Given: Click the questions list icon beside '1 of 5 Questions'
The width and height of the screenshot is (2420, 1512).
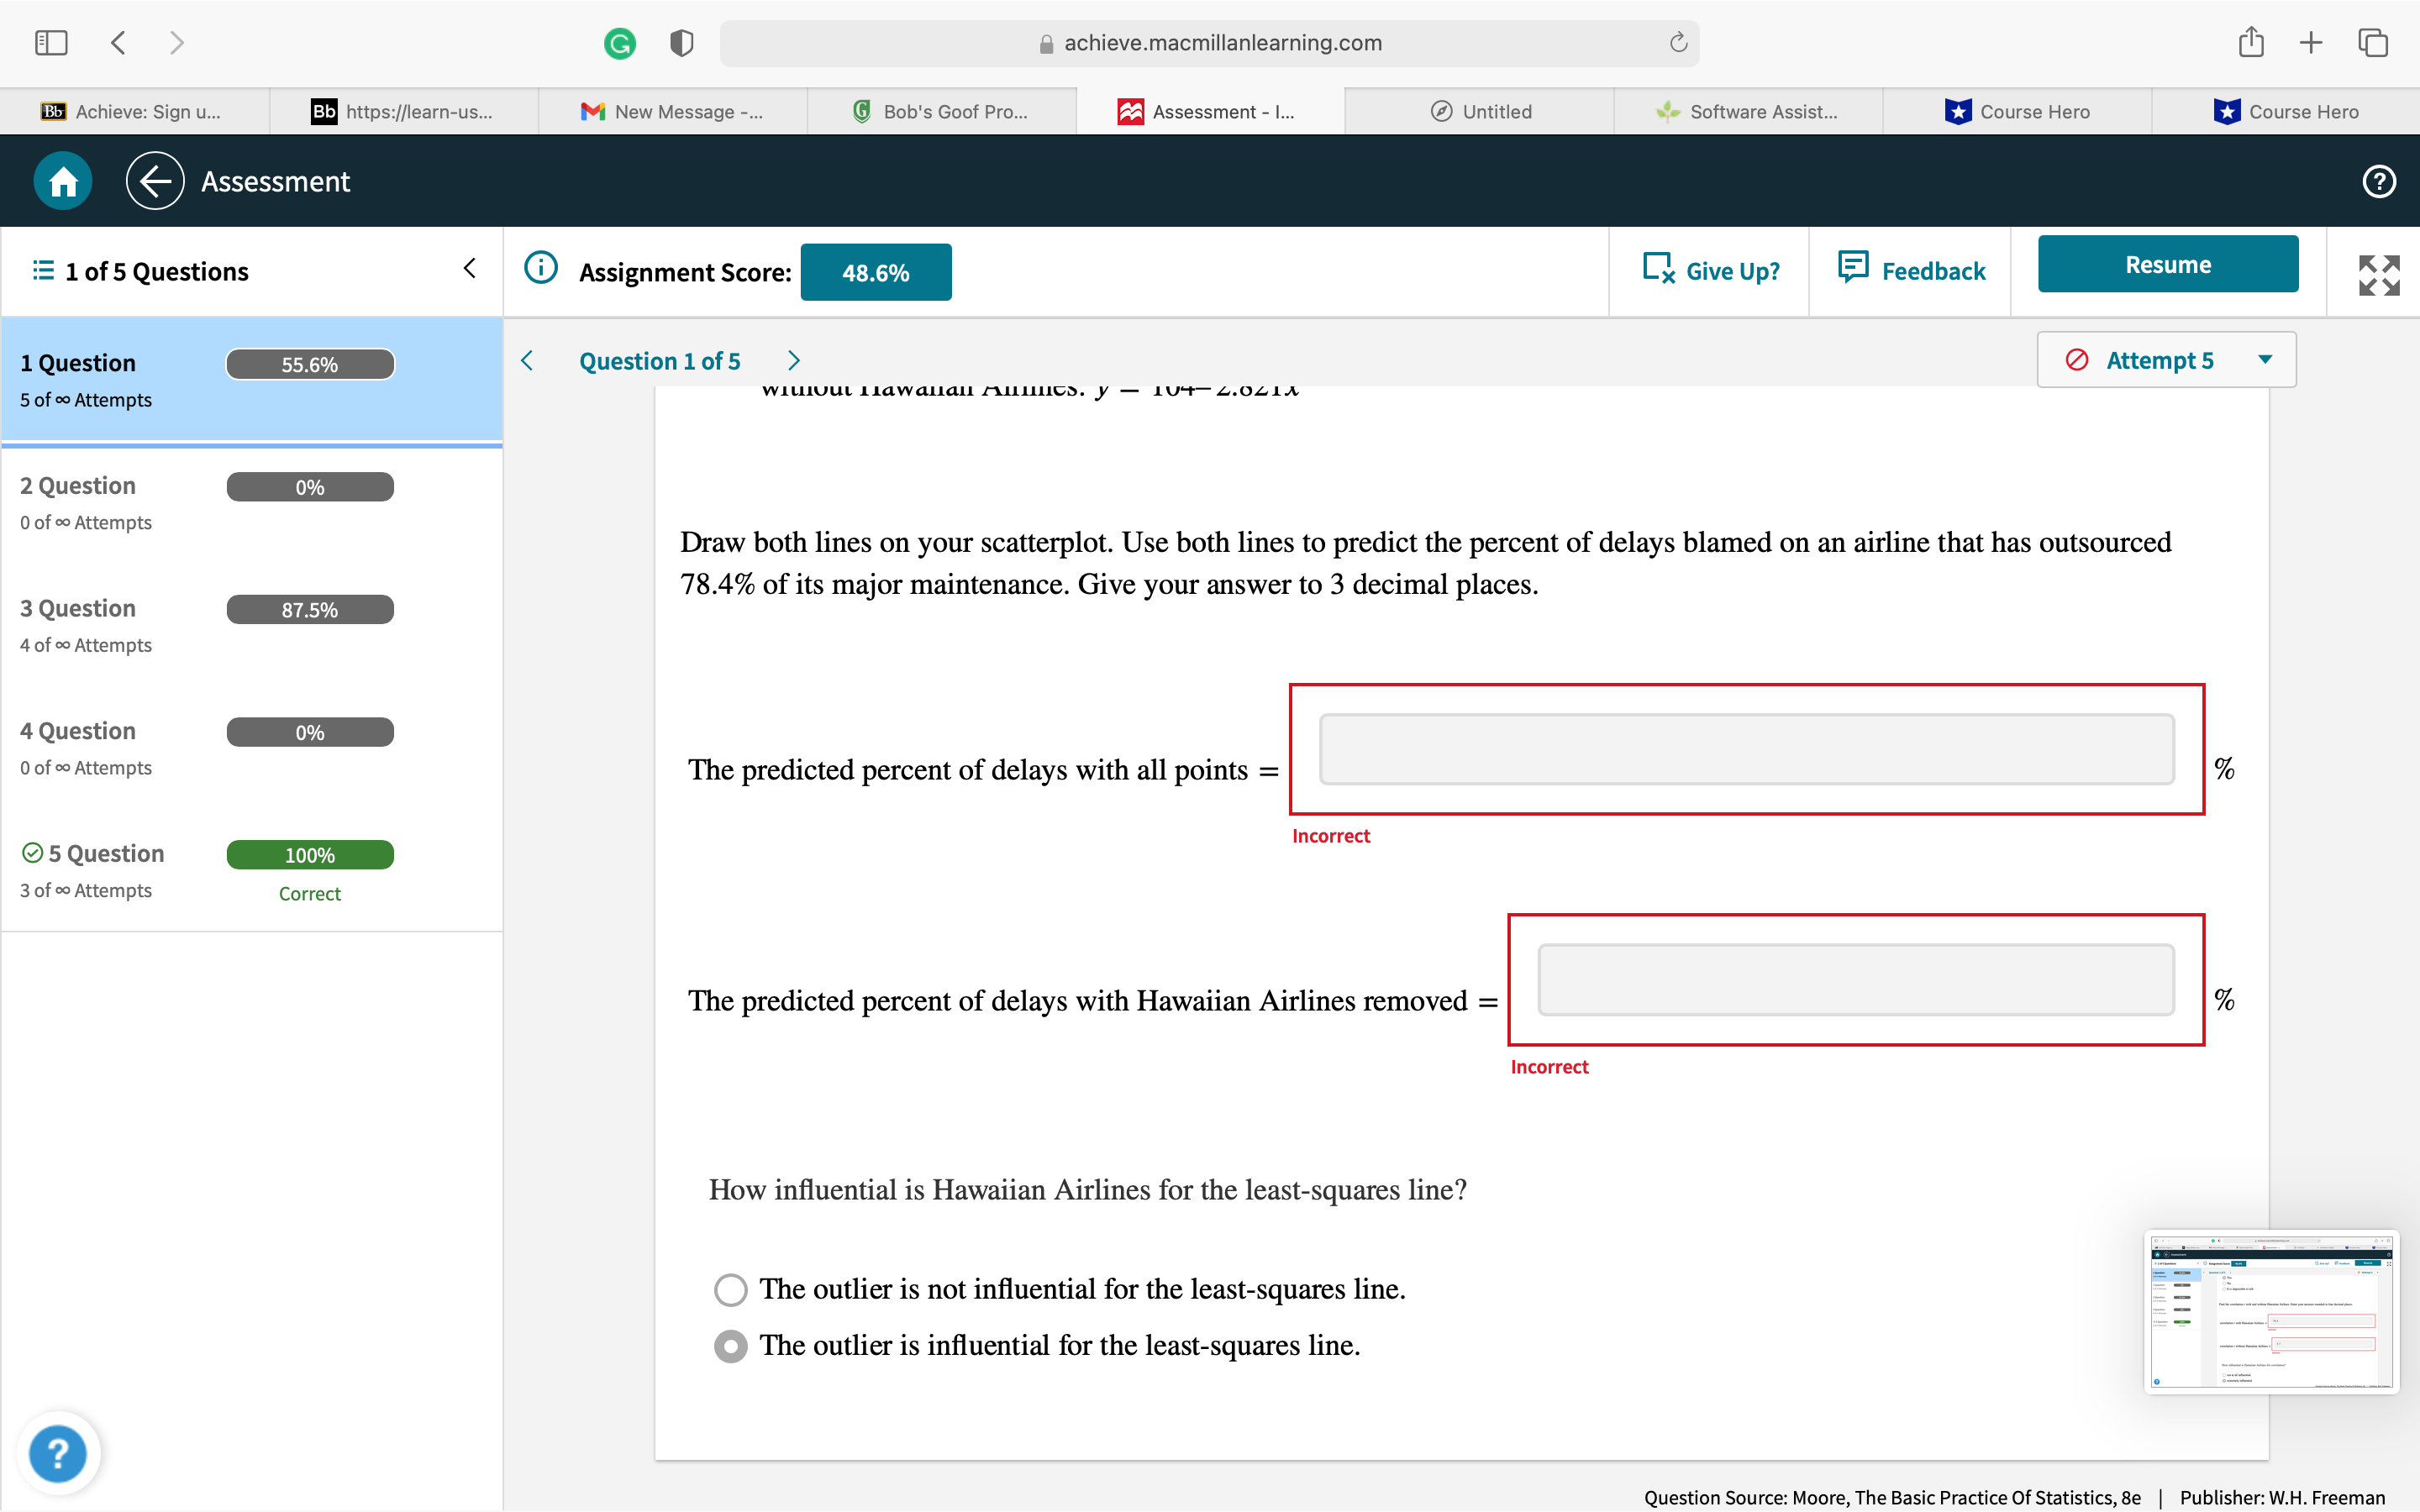Looking at the screenshot, I should [x=42, y=270].
